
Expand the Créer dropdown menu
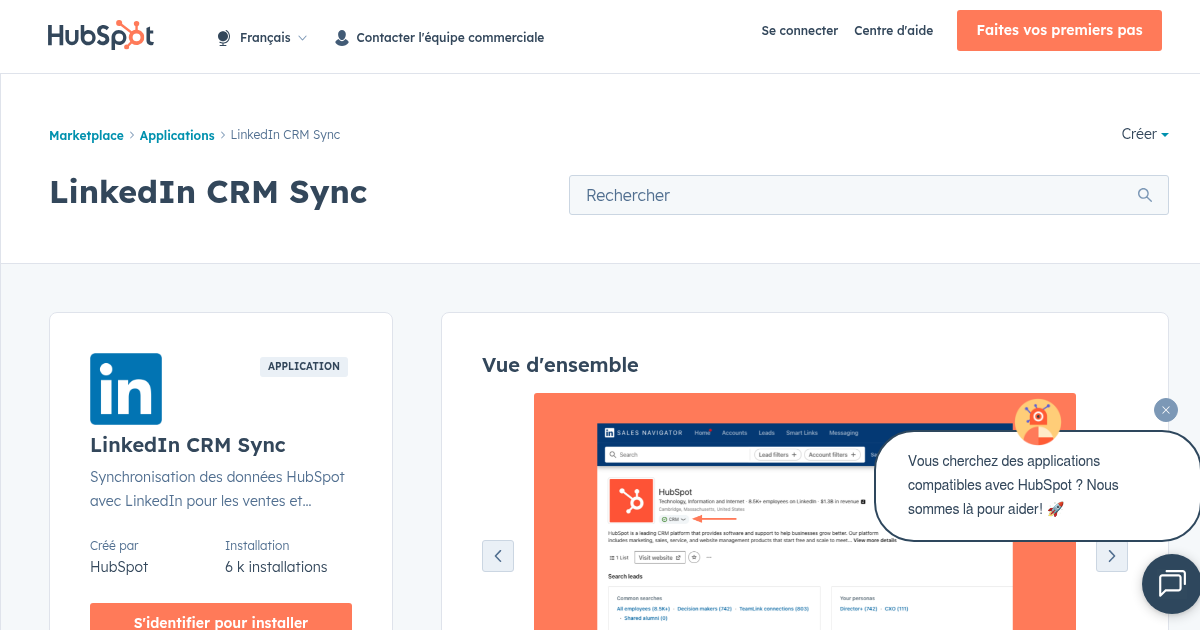point(1144,133)
